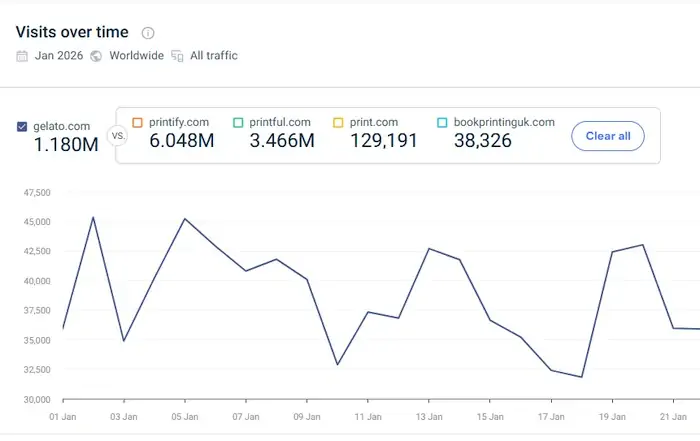Open the Jan 2026 date filter
Viewport: 700px width, 441px height.
coord(58,56)
